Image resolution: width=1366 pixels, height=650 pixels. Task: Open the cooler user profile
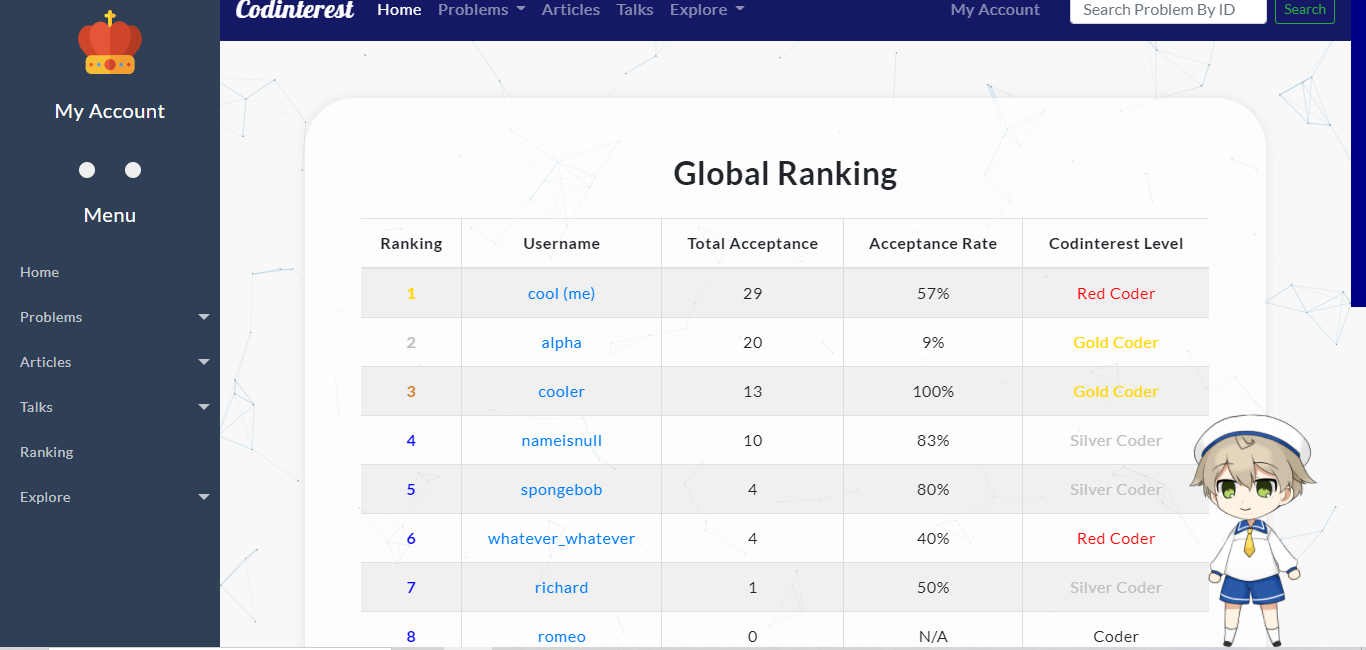[x=561, y=391]
